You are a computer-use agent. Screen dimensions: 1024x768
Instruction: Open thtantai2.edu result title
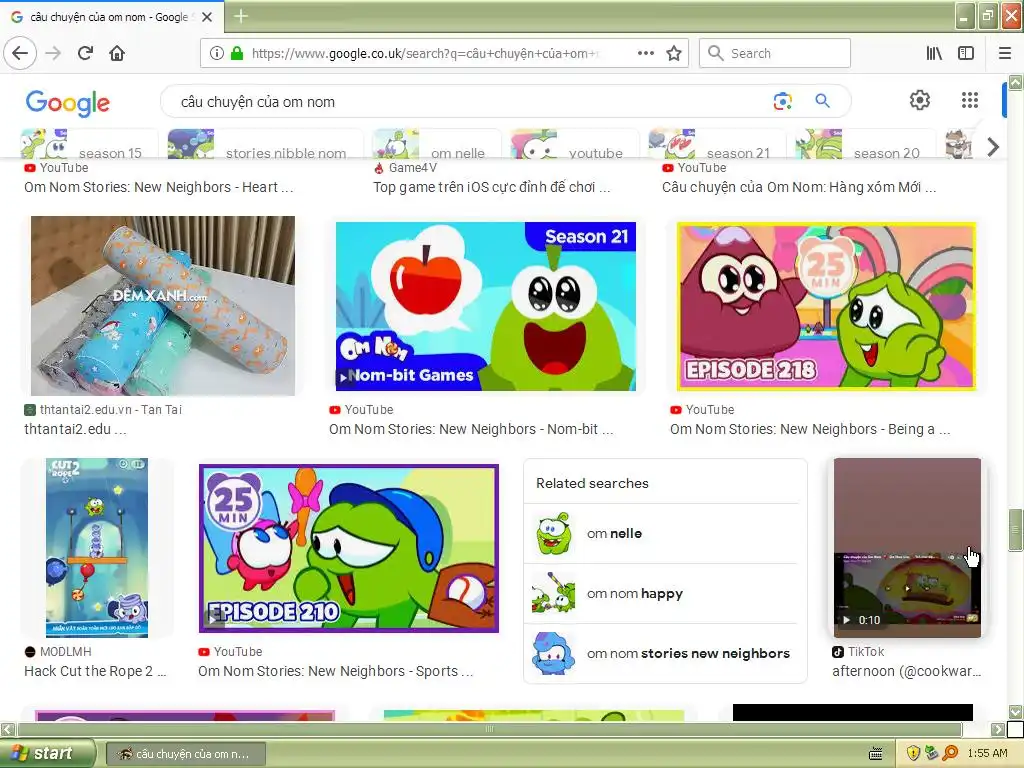(75, 429)
